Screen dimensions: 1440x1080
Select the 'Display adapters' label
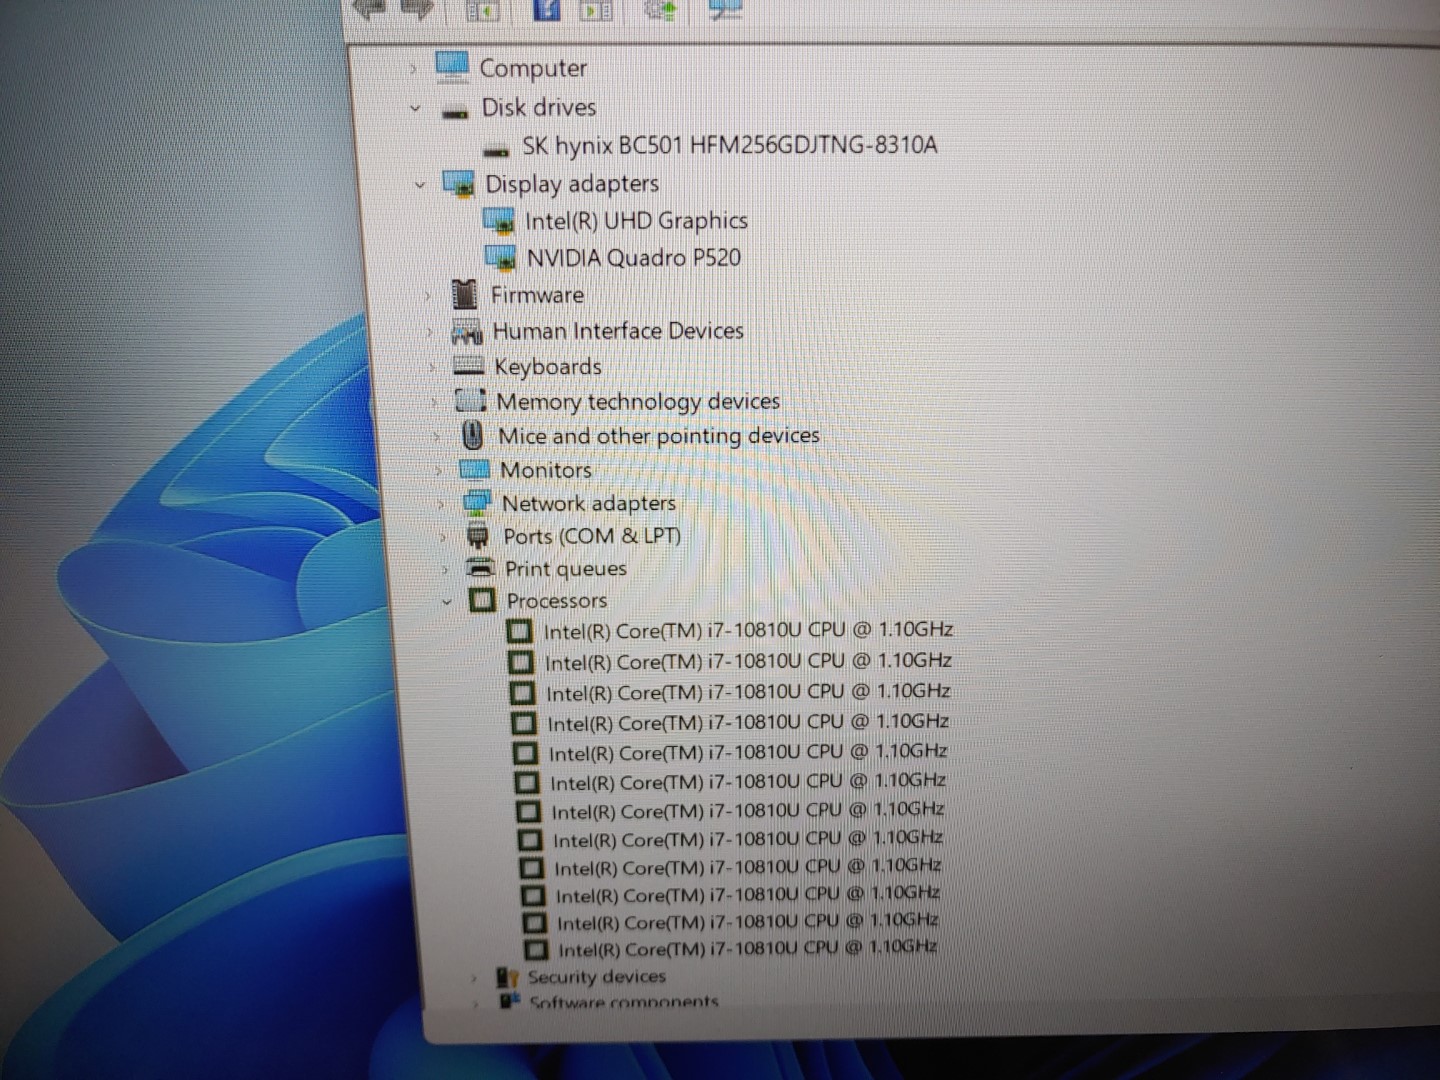tap(572, 184)
